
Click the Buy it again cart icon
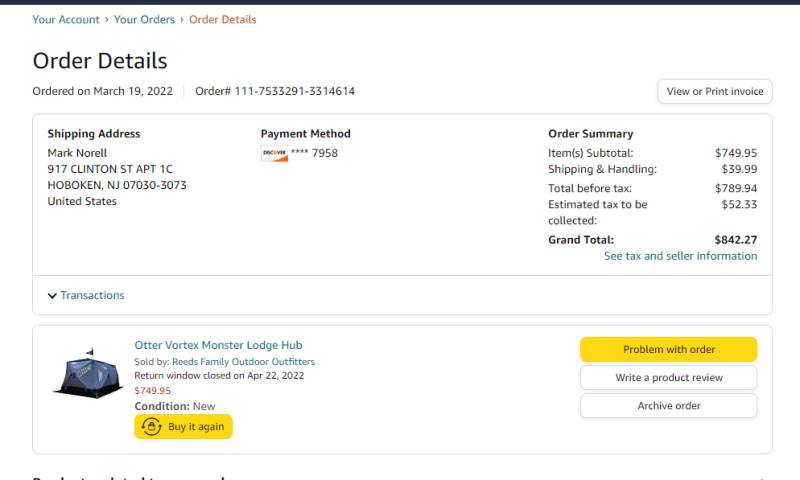(x=152, y=426)
